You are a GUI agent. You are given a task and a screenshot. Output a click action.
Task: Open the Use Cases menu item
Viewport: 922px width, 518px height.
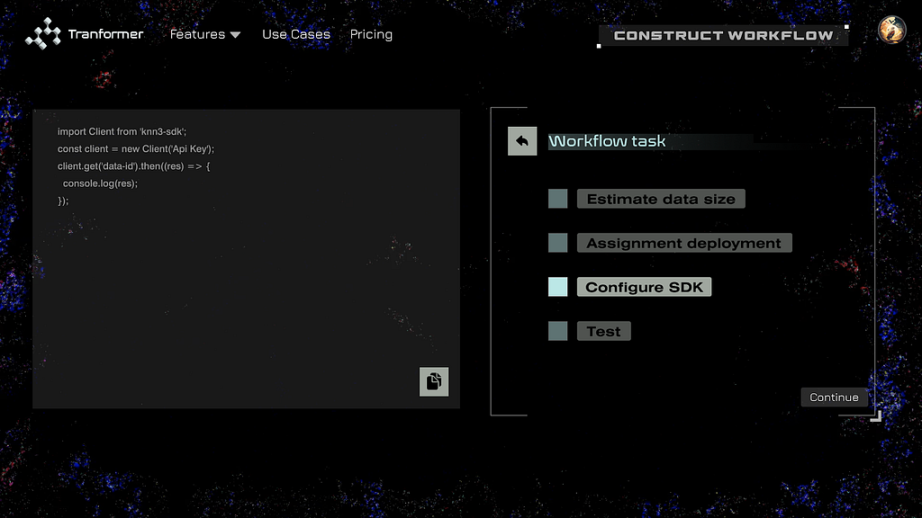point(296,34)
